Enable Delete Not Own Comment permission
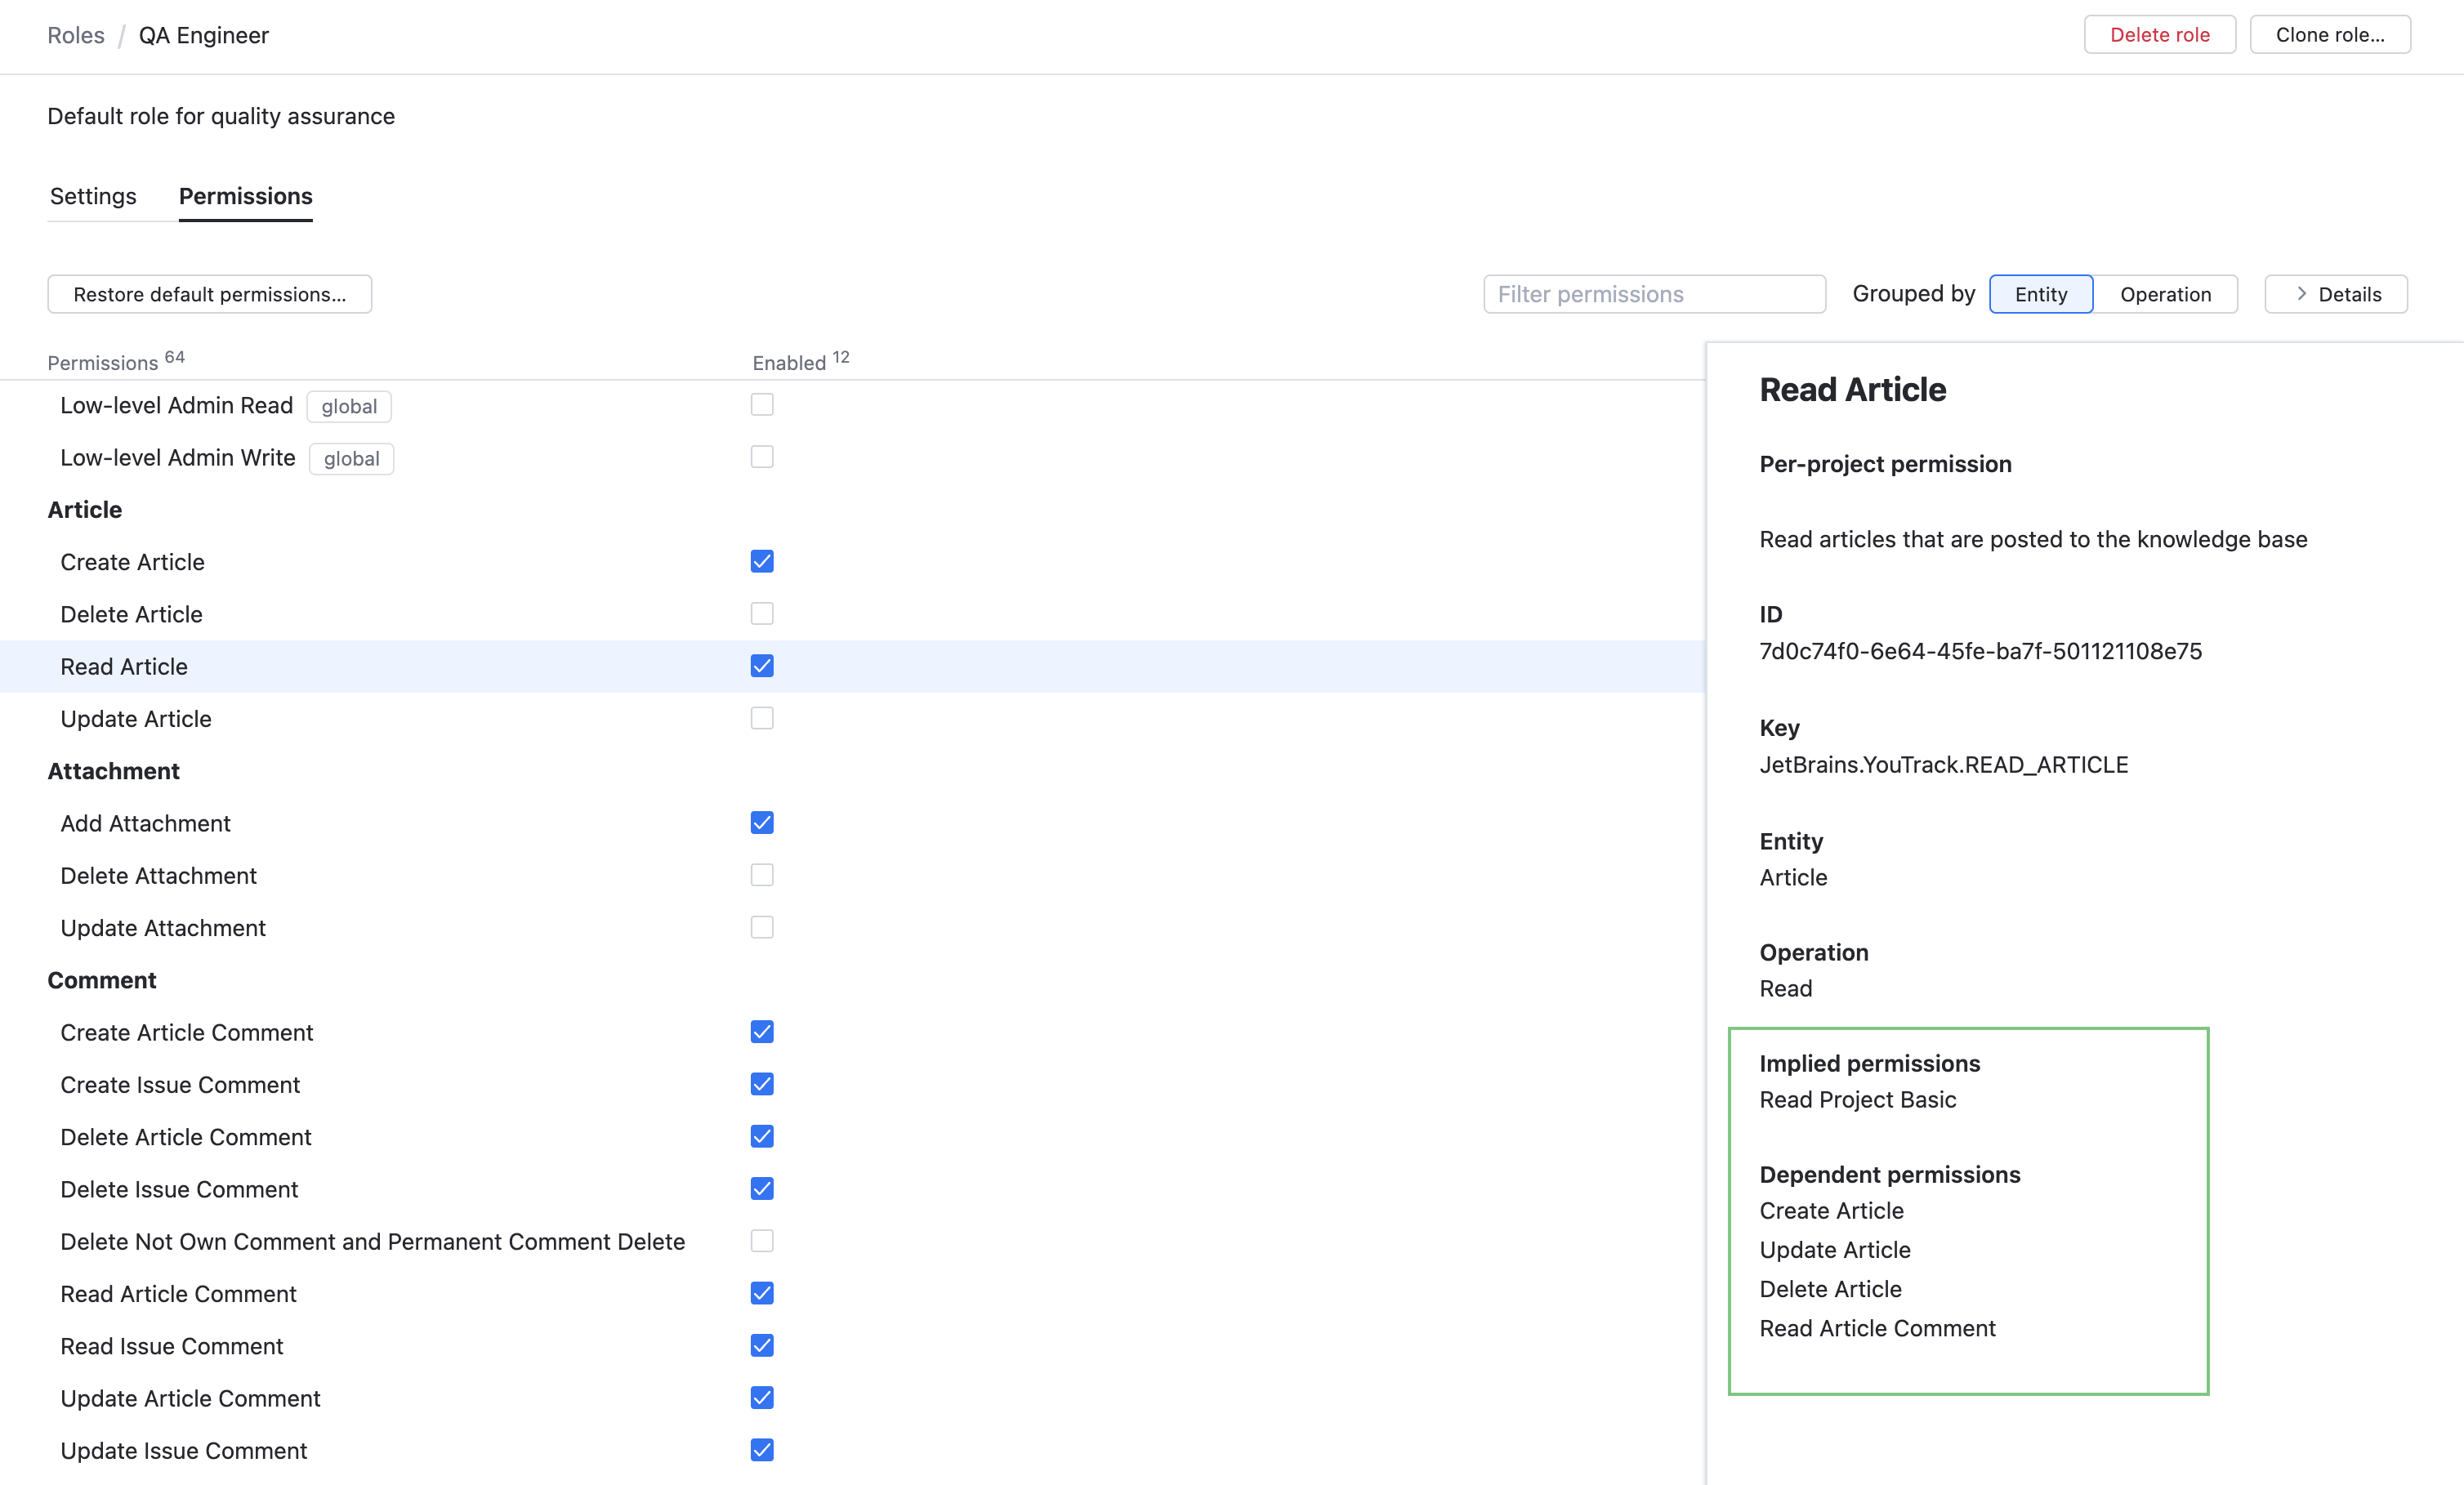 coord(762,1241)
